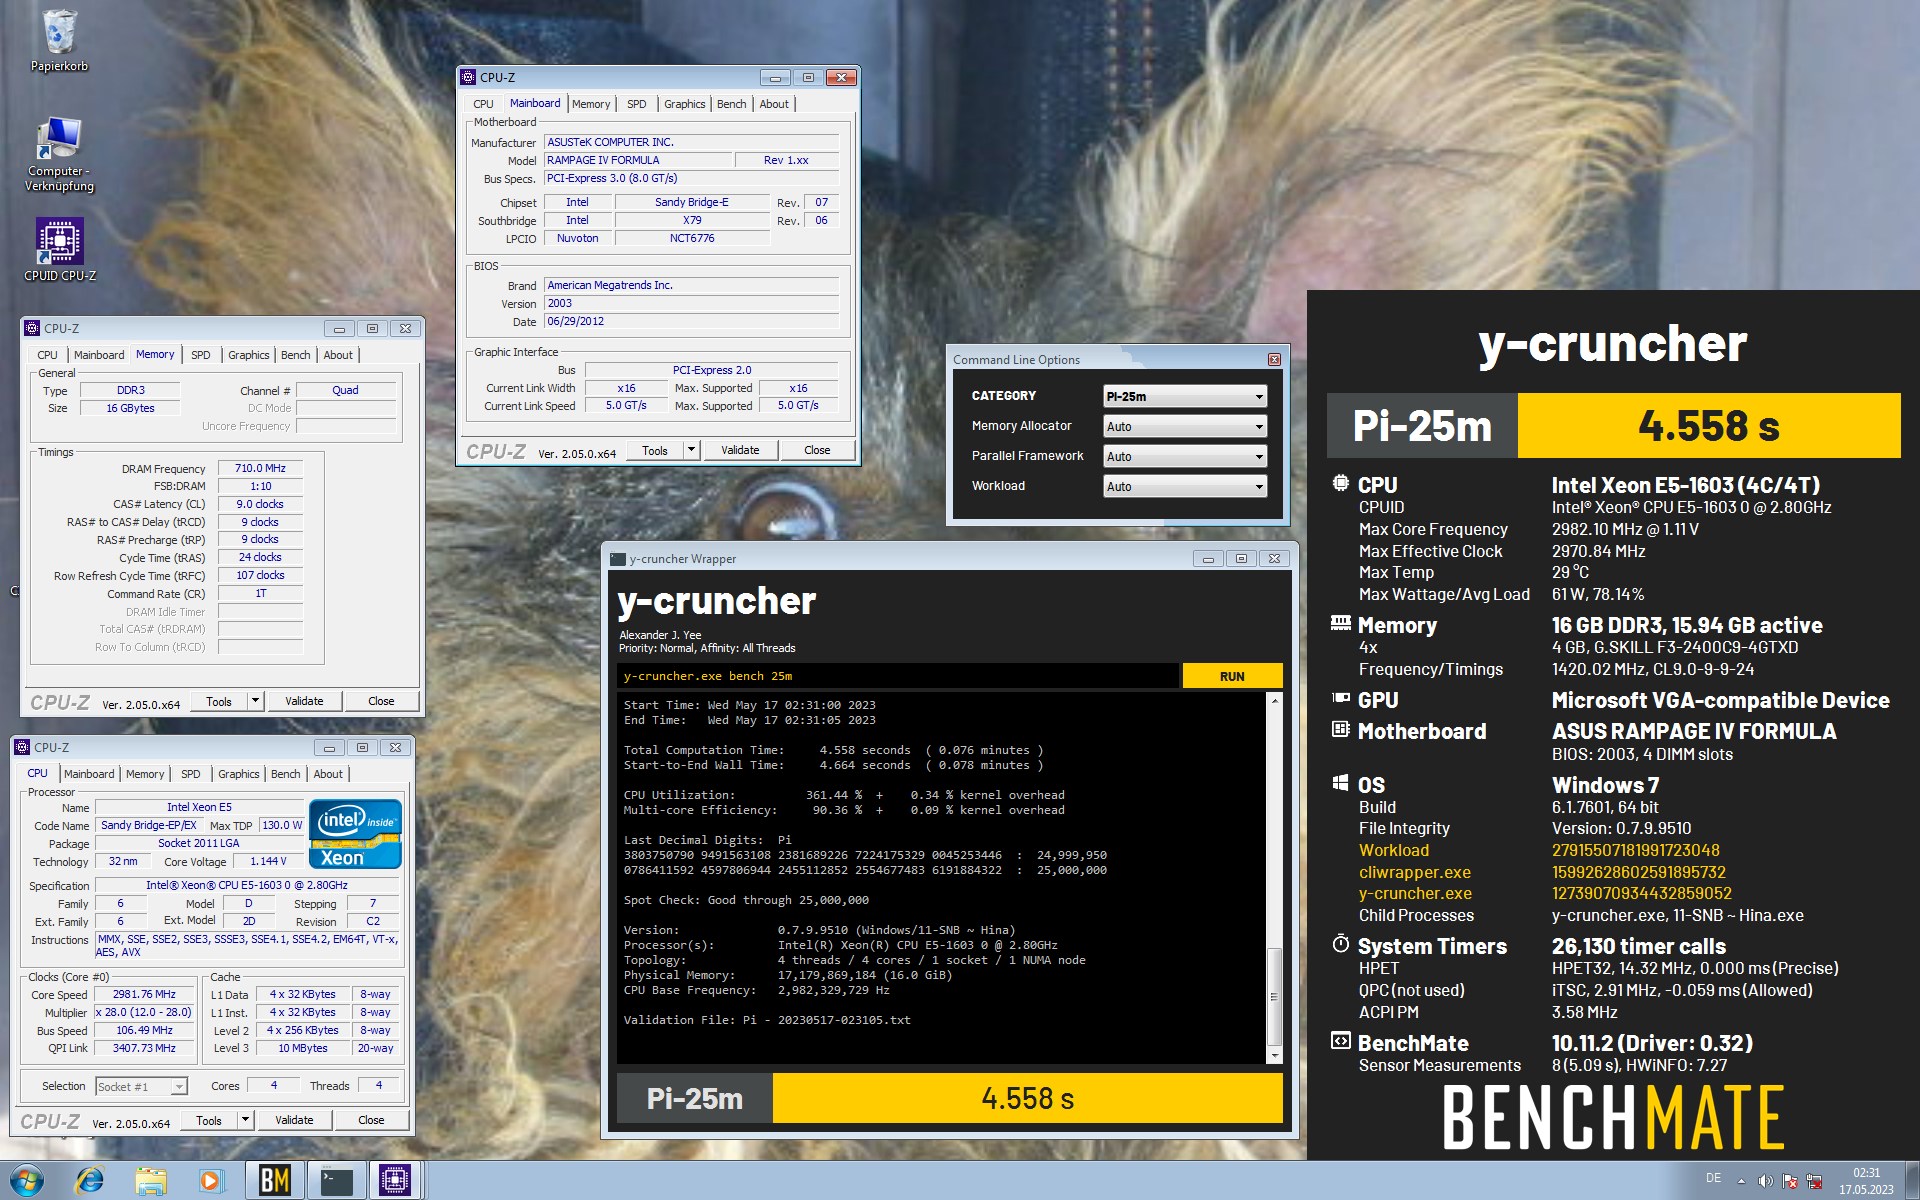The width and height of the screenshot is (1920, 1200).
Task: Expand Tools arrow in CPU-Z Memory window
Action: pos(255,701)
